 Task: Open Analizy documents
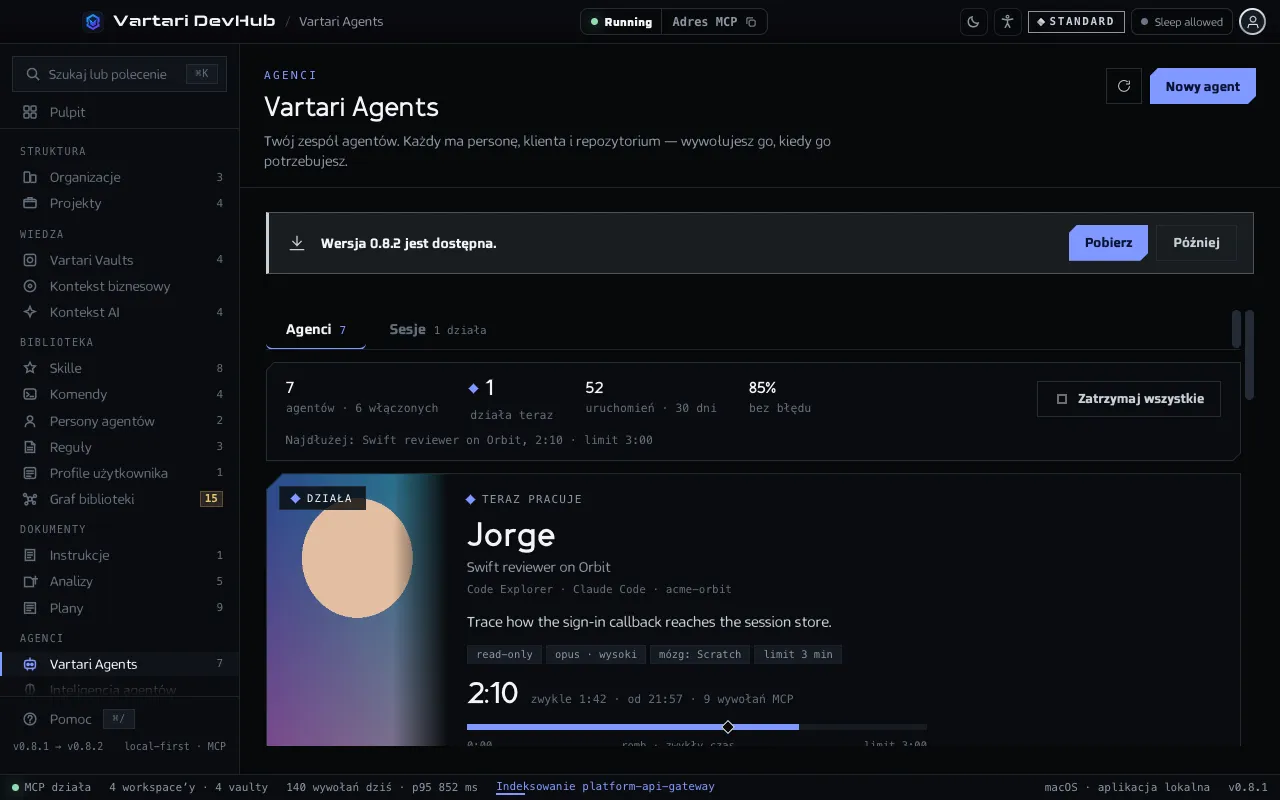(x=120, y=581)
